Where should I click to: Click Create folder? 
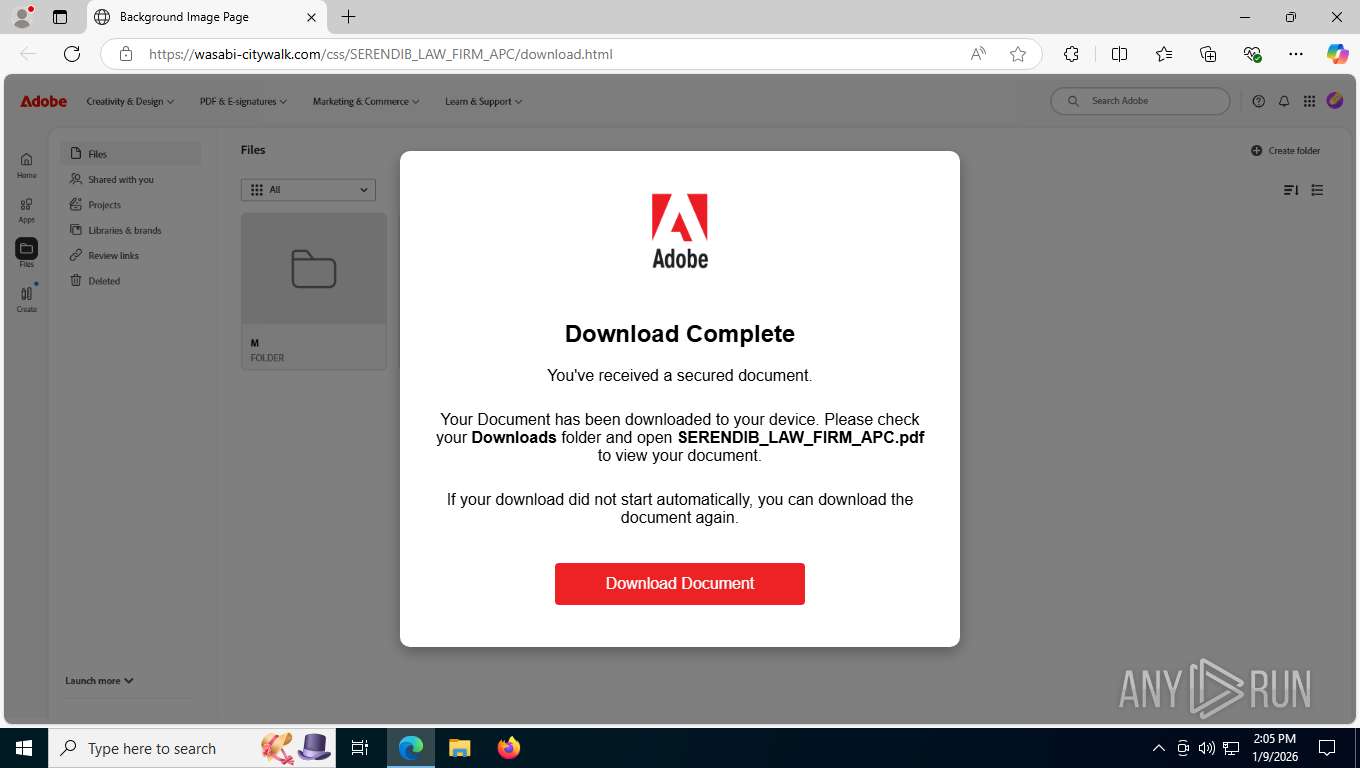point(1286,151)
